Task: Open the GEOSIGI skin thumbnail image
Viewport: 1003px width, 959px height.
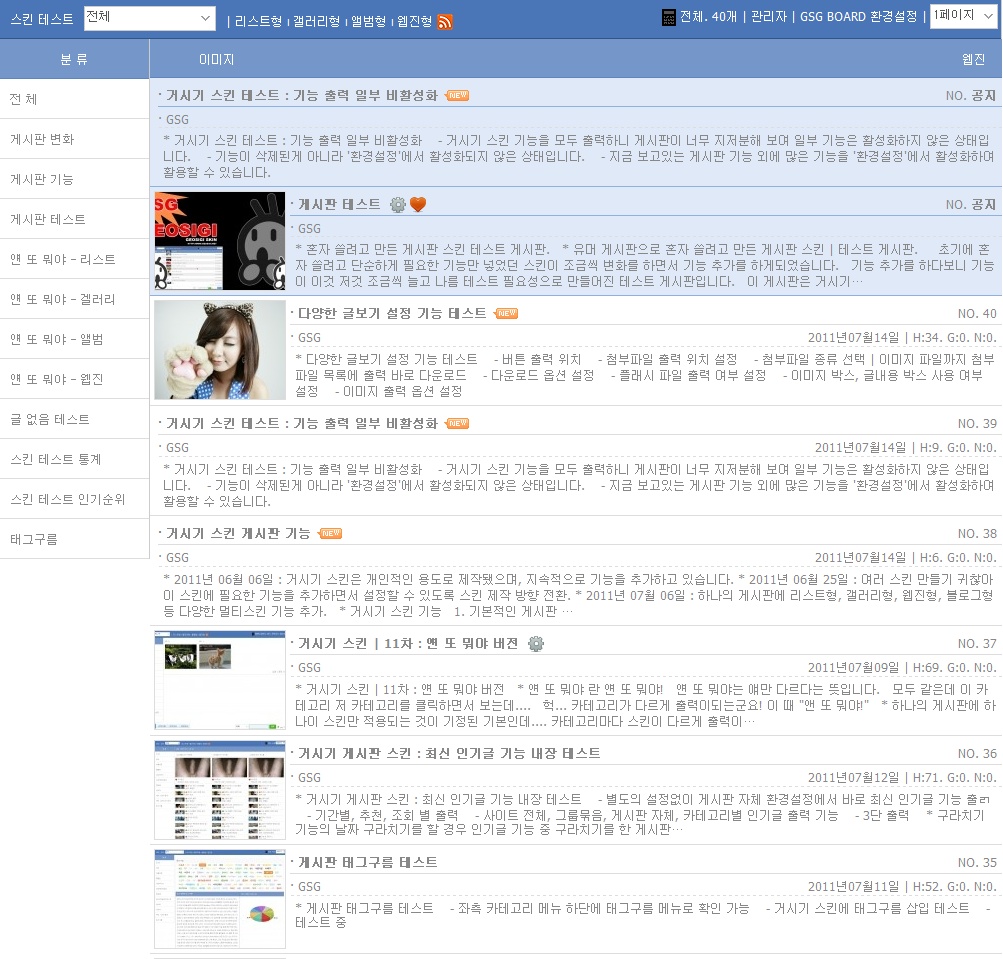Action: click(219, 241)
